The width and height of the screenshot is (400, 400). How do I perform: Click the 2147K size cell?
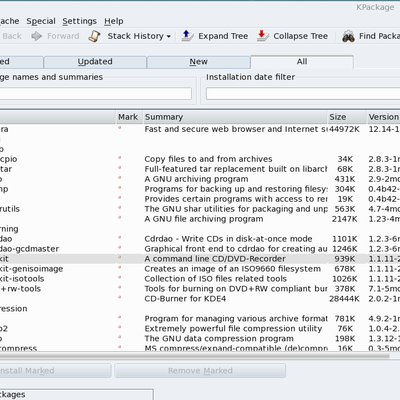click(x=345, y=219)
